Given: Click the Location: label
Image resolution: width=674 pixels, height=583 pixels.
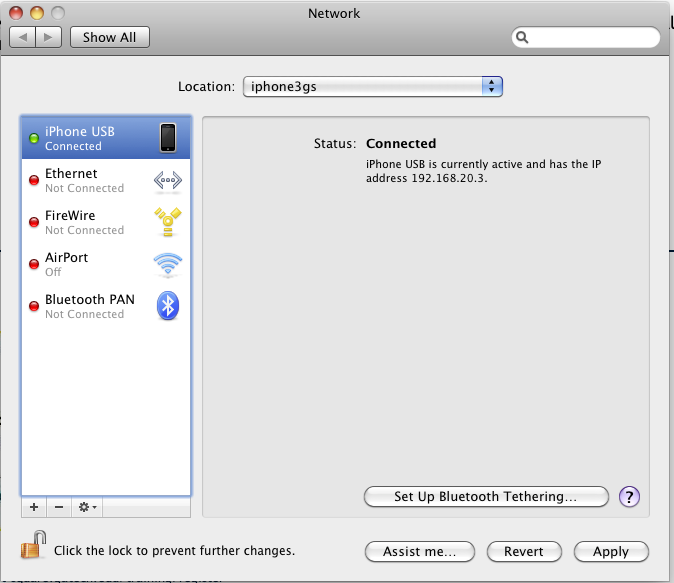Looking at the screenshot, I should click(207, 86).
